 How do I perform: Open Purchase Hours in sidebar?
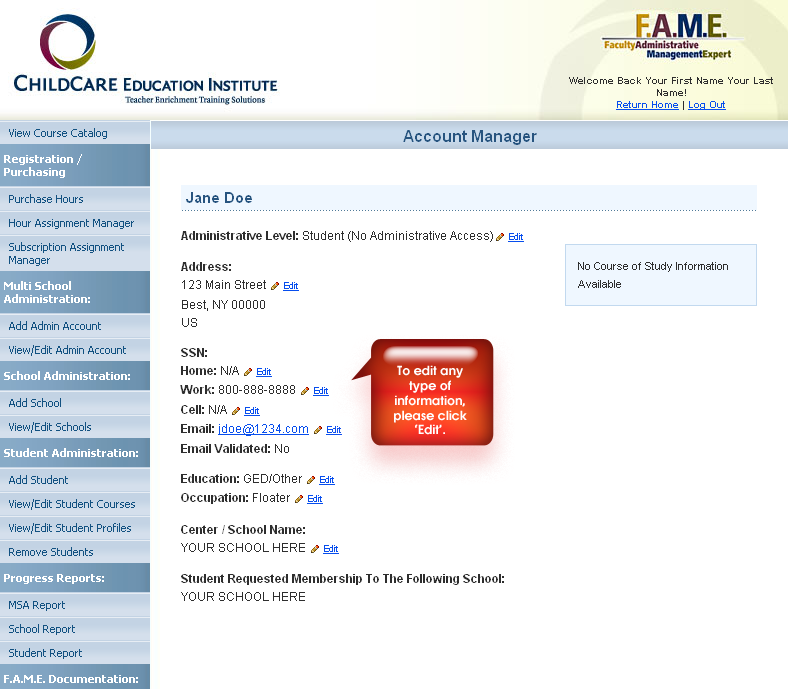[75, 199]
